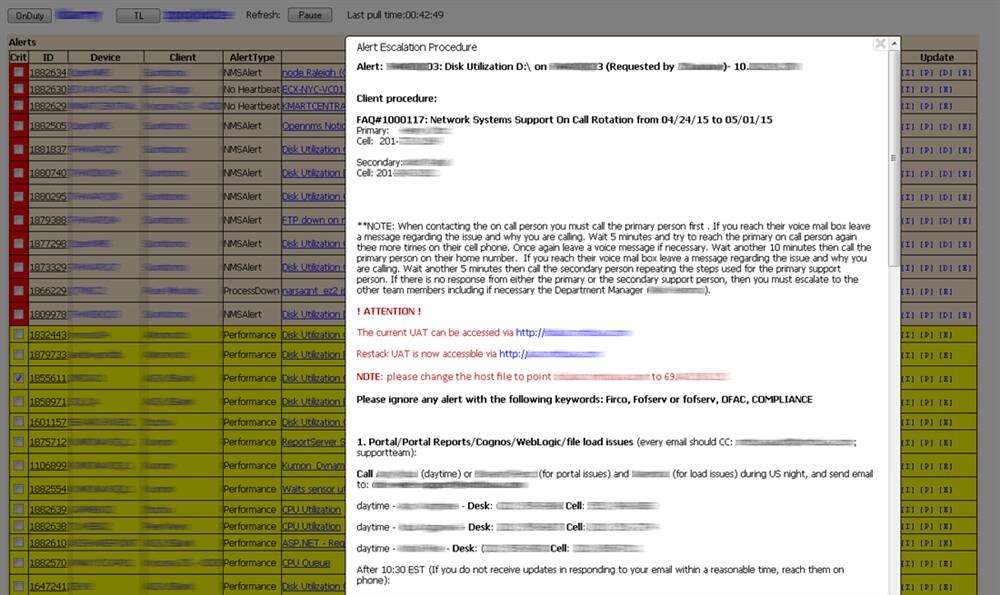Close the Alert Escalation Procedure dialog
Viewport: 1000px width, 595px height.
click(880, 43)
